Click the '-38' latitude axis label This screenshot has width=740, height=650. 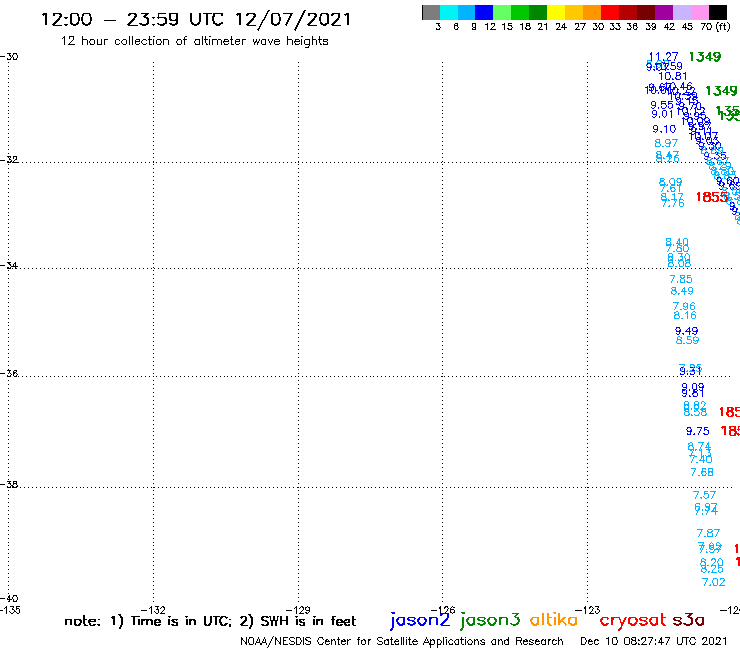click(x=9, y=485)
